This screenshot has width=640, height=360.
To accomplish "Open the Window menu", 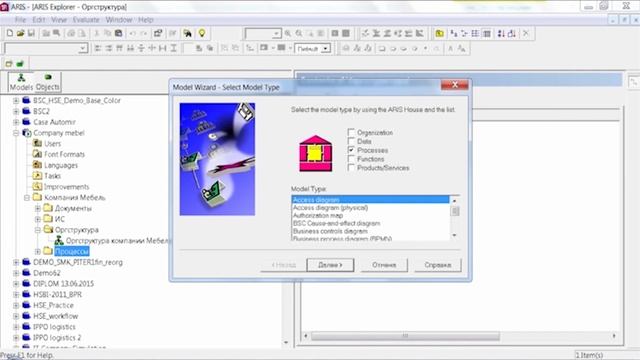I will coord(119,20).
